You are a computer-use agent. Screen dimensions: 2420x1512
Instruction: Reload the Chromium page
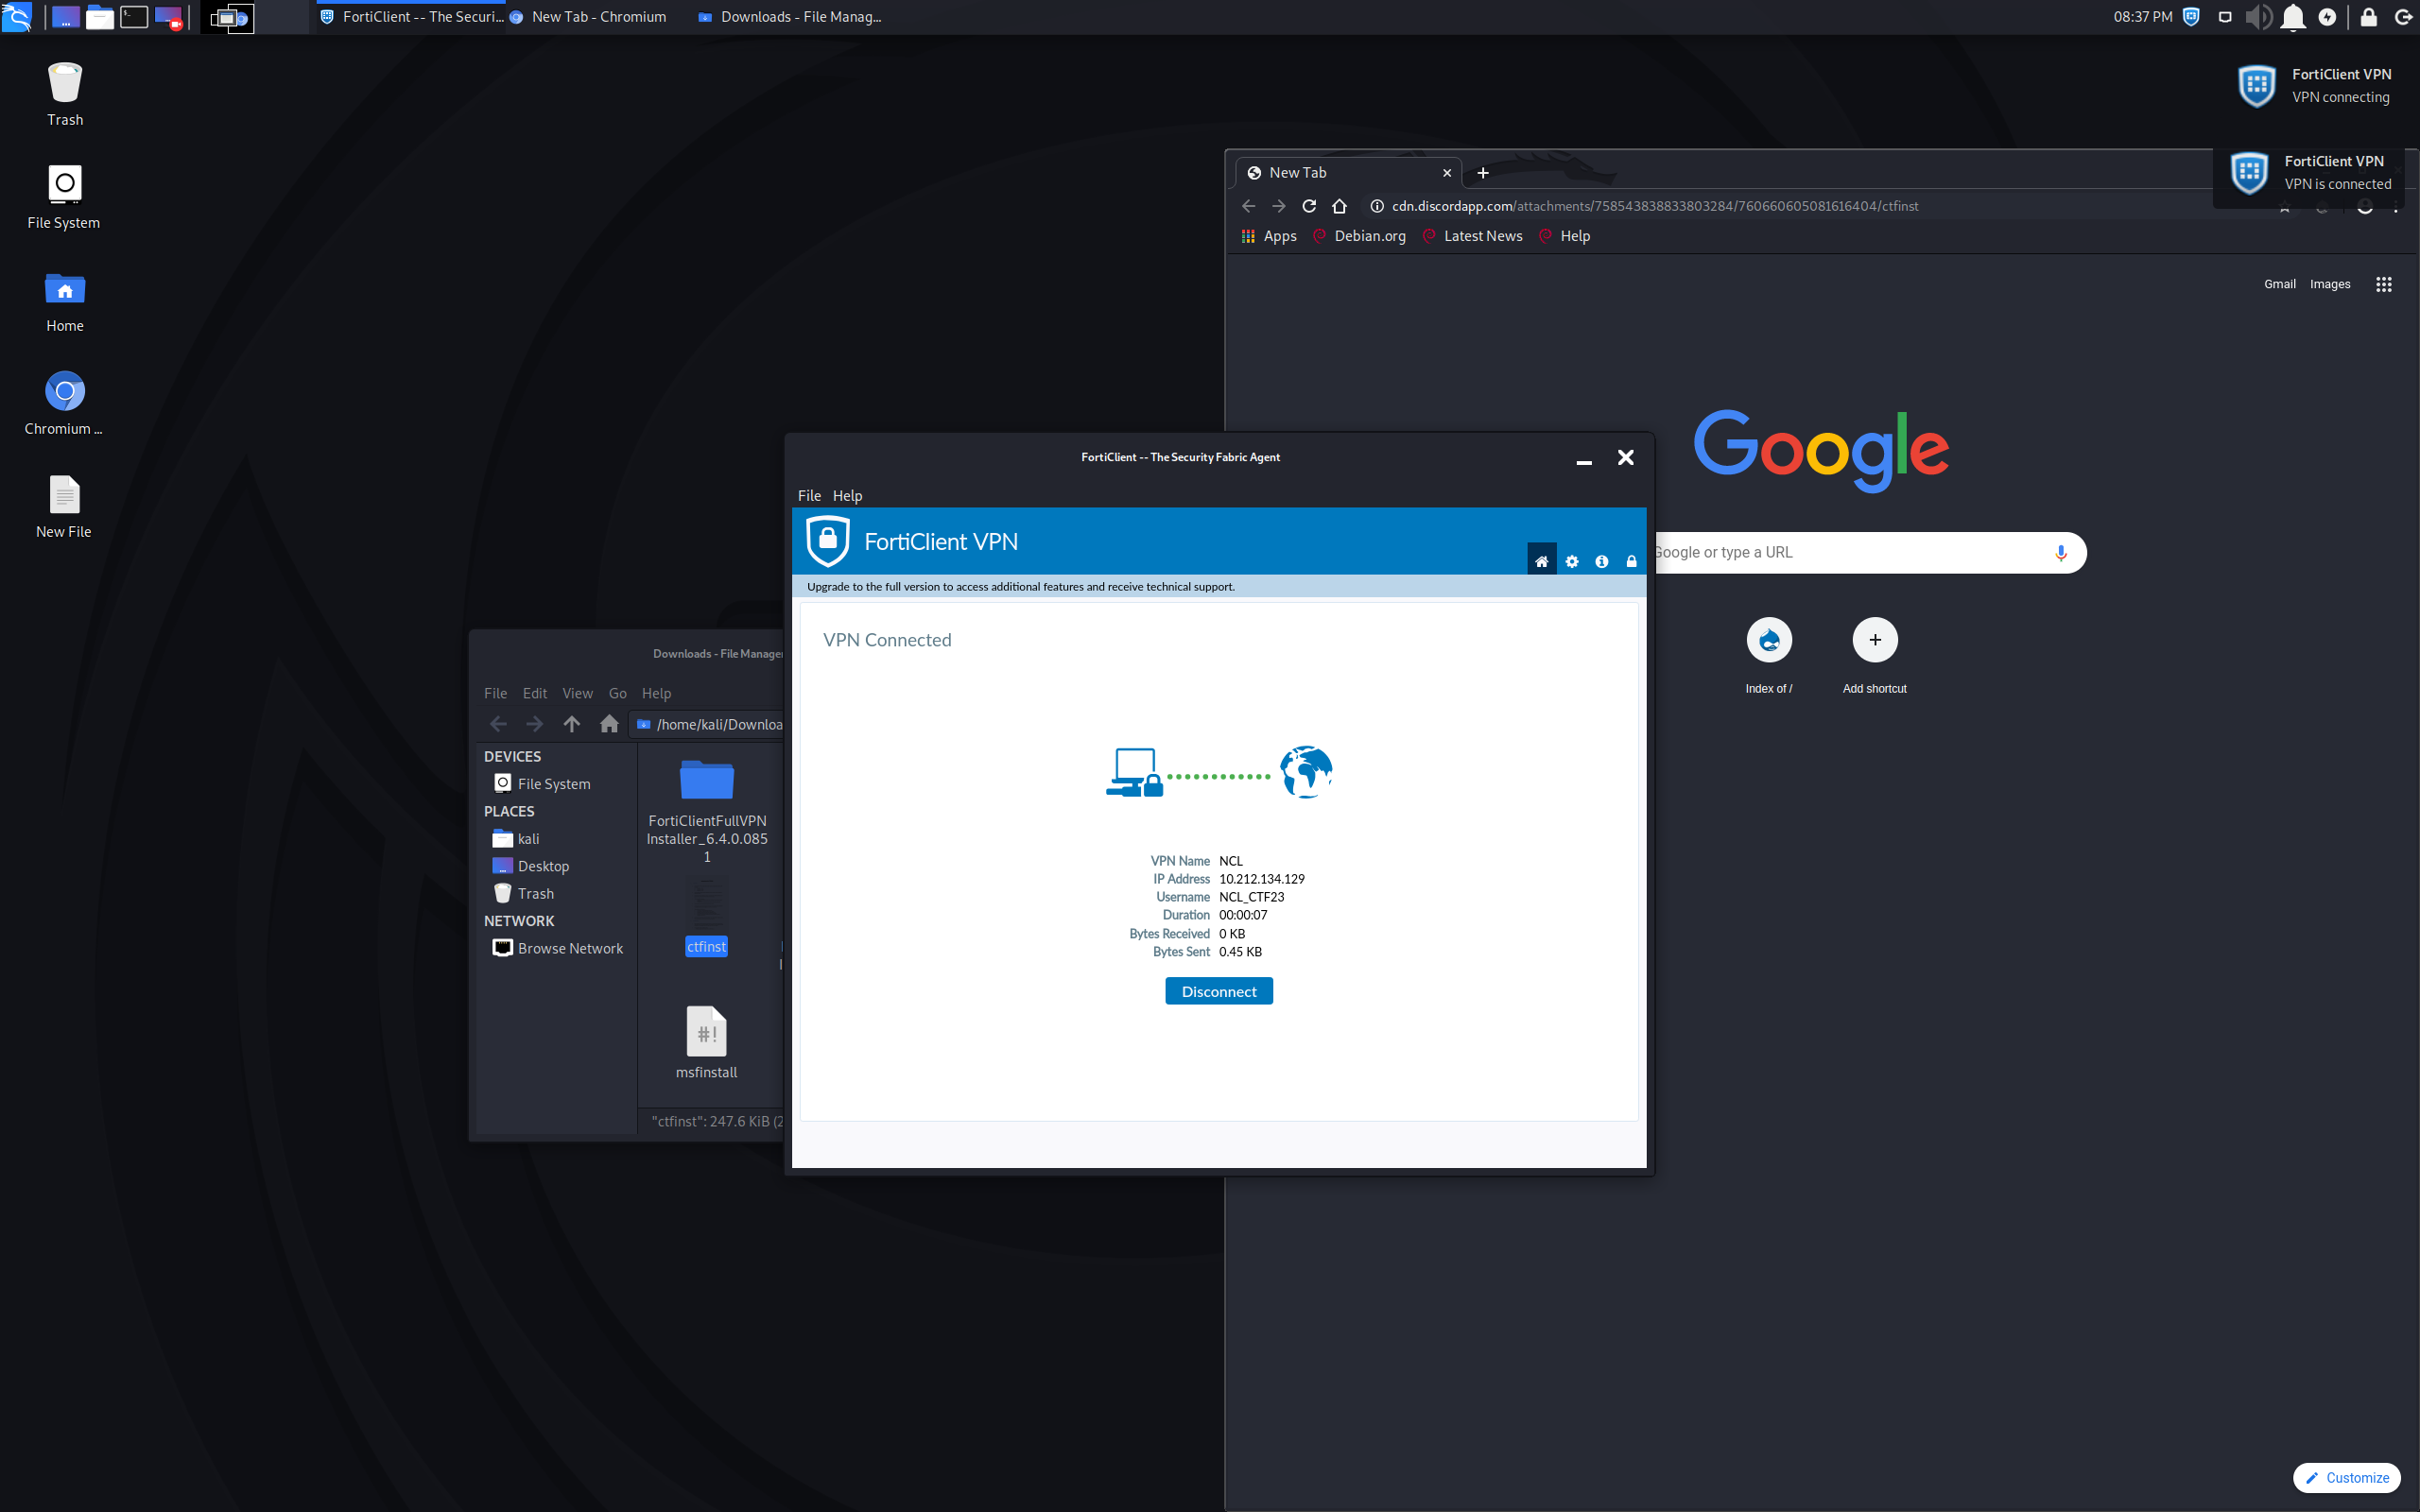pos(1308,206)
